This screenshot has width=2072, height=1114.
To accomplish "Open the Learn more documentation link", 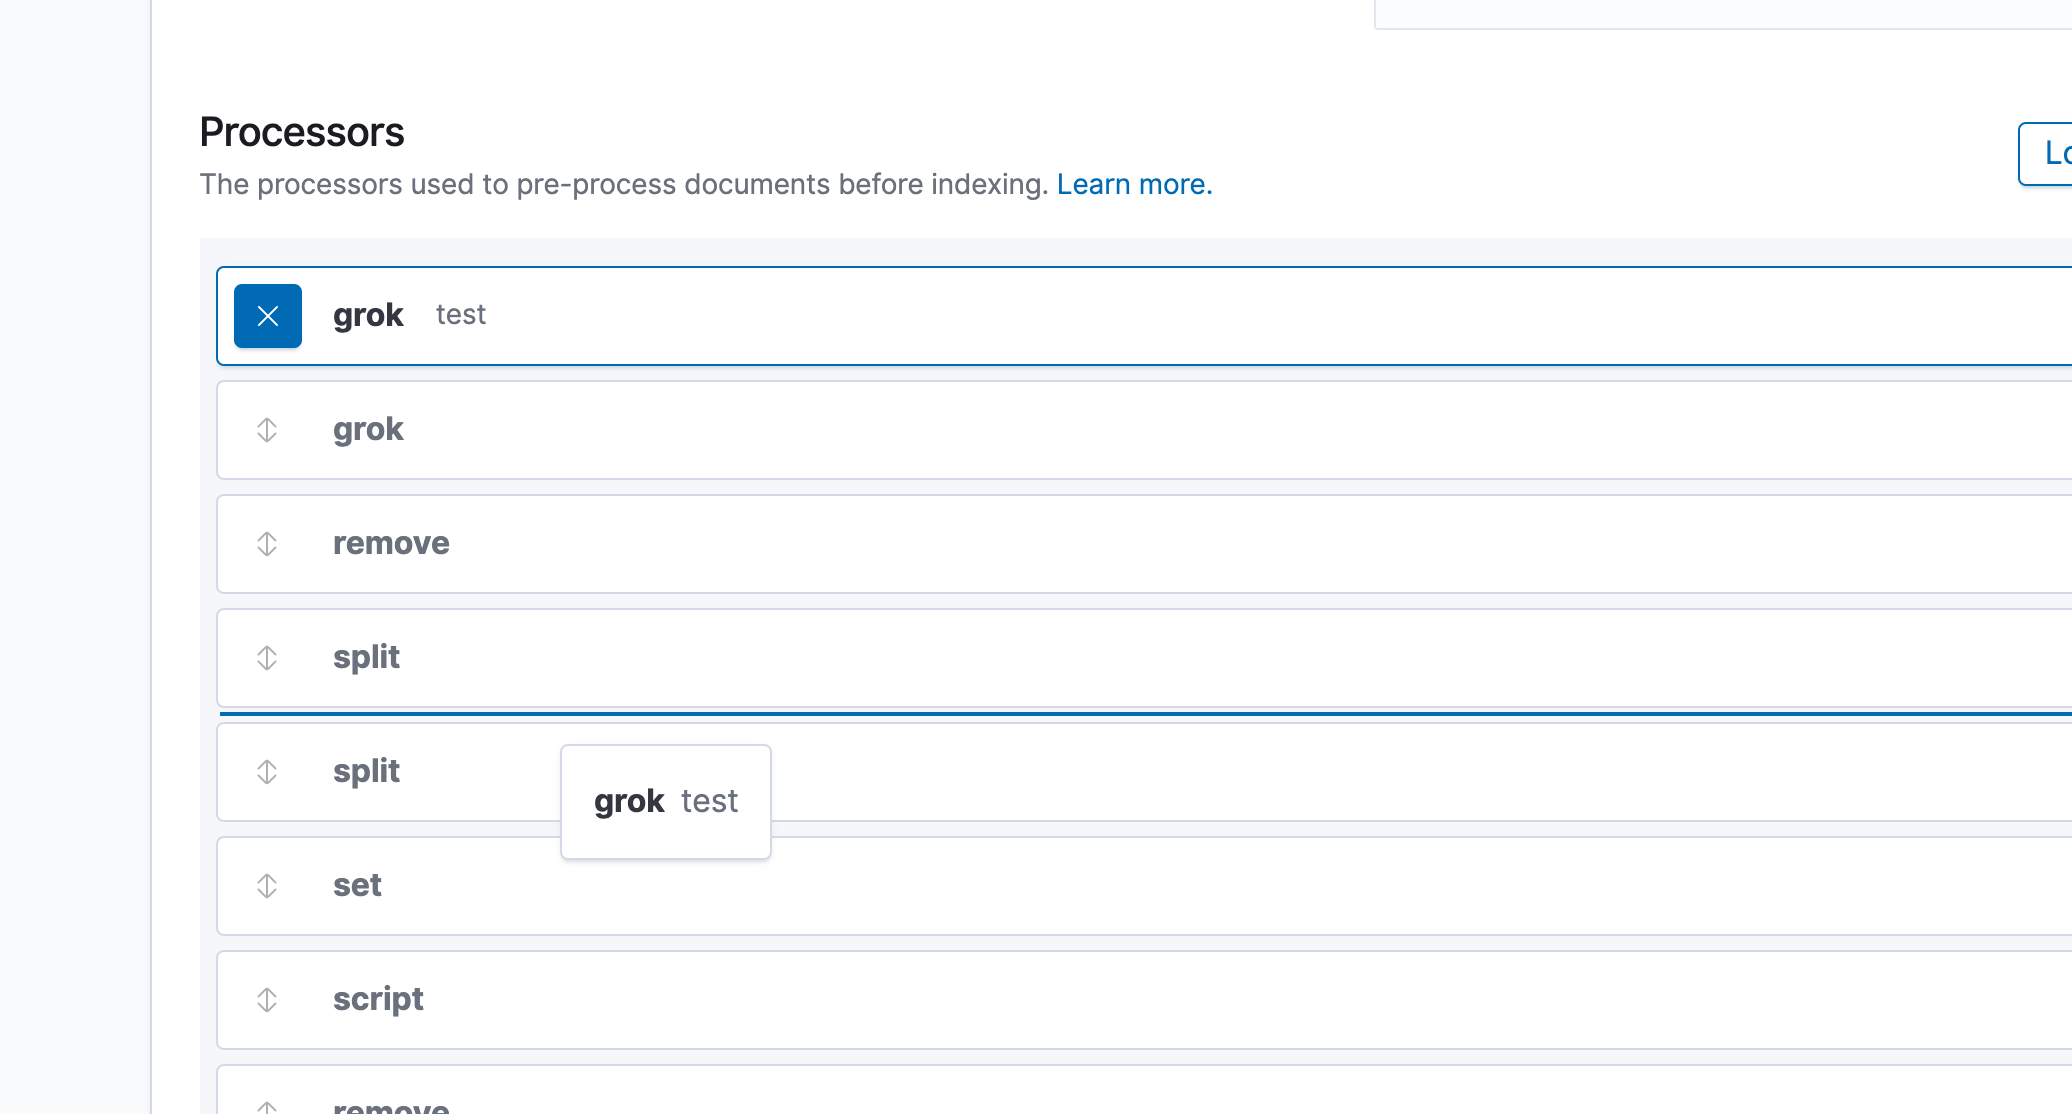I will coord(1134,185).
